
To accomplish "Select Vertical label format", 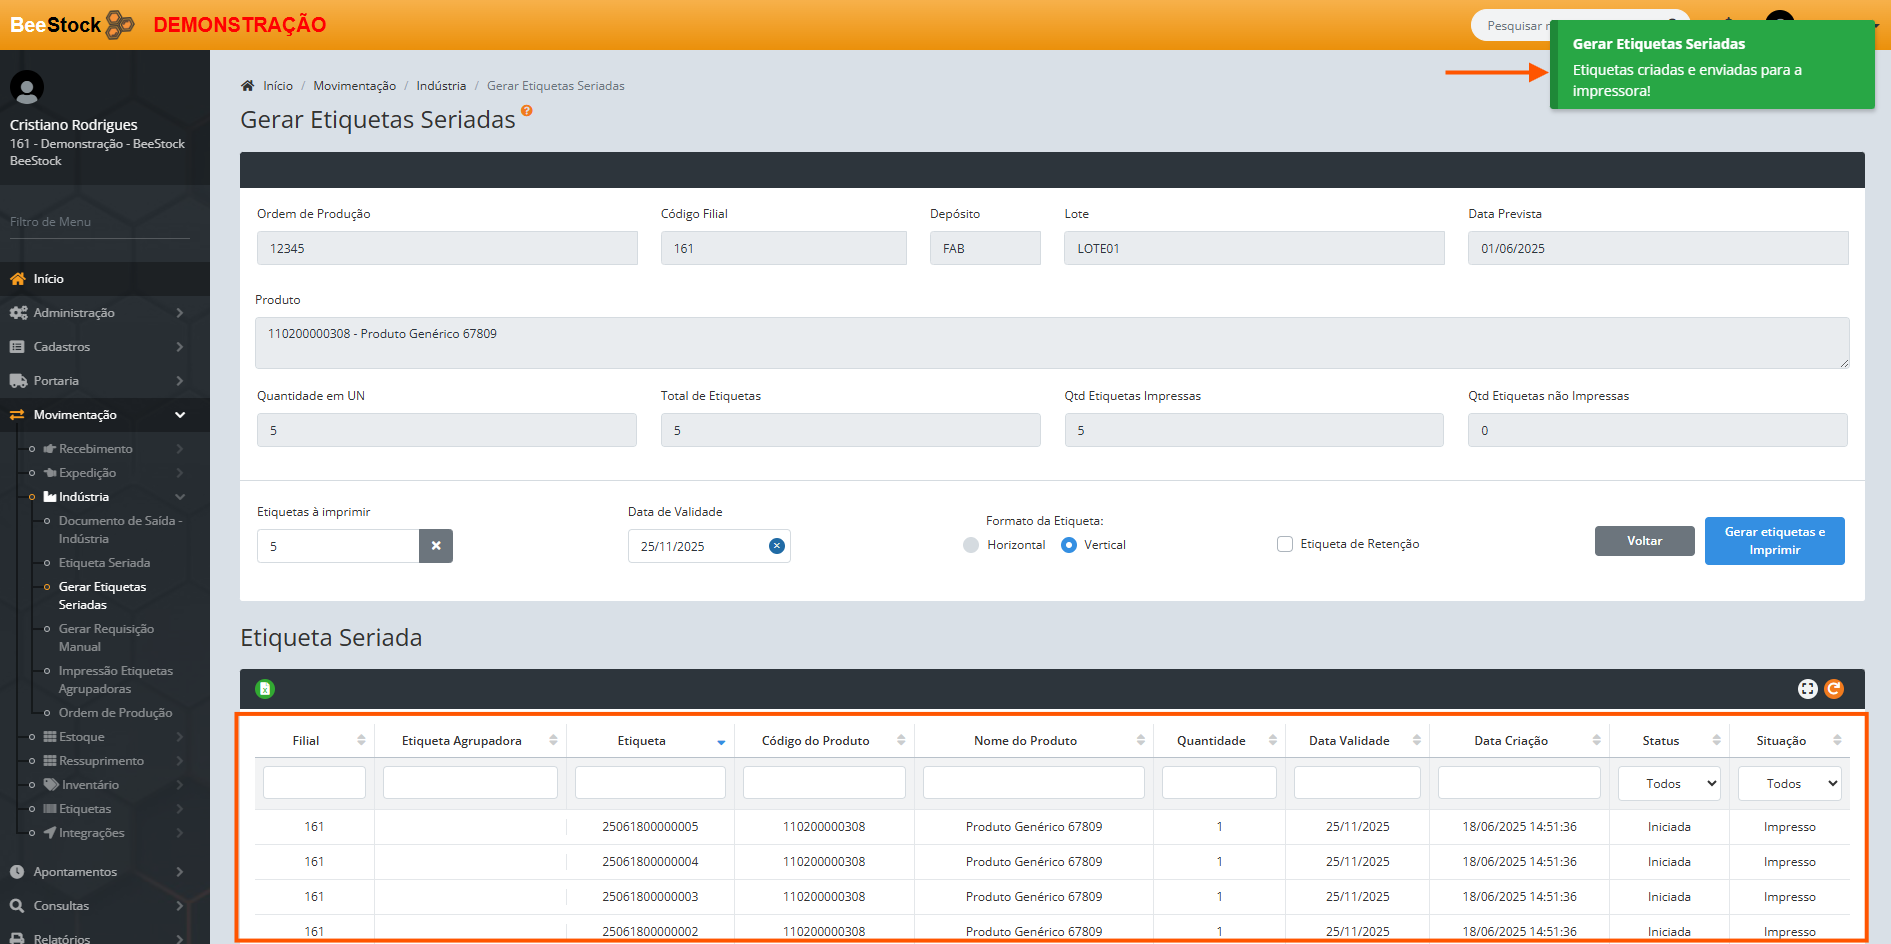I will click(1069, 545).
